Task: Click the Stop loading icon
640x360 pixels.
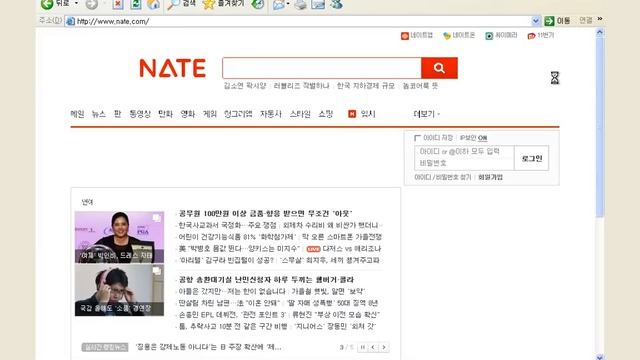Action: point(118,4)
